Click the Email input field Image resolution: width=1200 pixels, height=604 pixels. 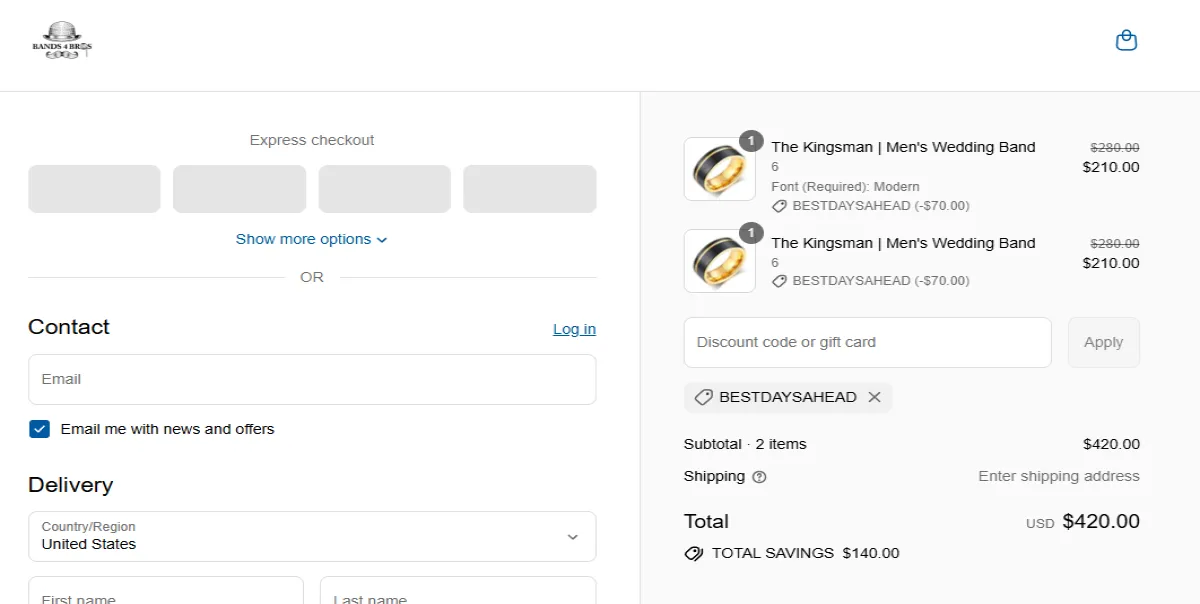pos(312,379)
